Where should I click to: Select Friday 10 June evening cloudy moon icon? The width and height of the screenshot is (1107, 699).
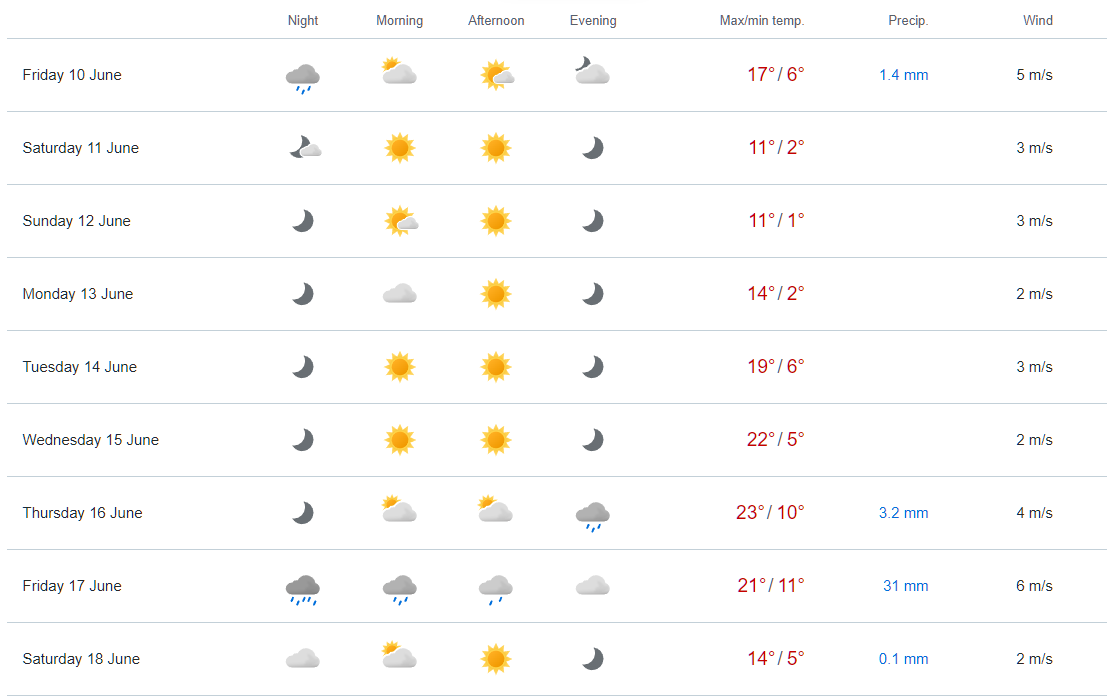point(592,71)
